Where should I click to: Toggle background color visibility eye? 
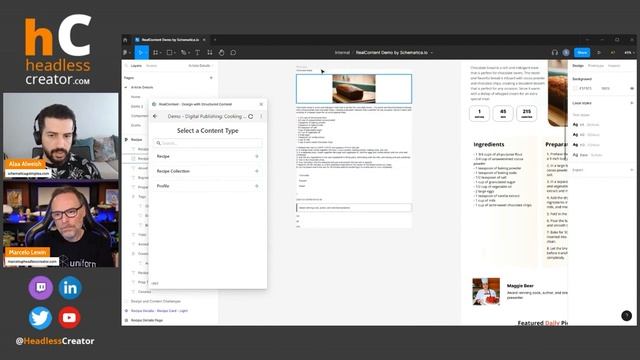pyautogui.click(x=632, y=88)
